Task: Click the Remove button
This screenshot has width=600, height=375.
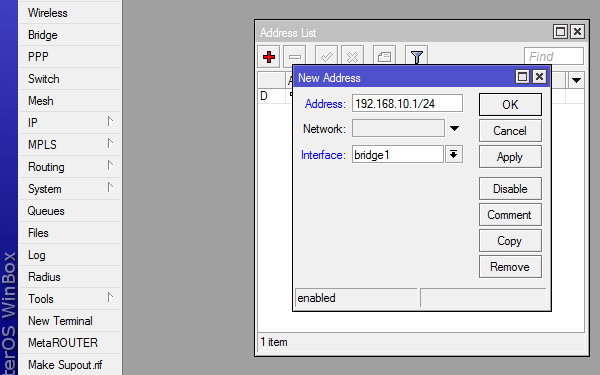Action: coord(510,267)
